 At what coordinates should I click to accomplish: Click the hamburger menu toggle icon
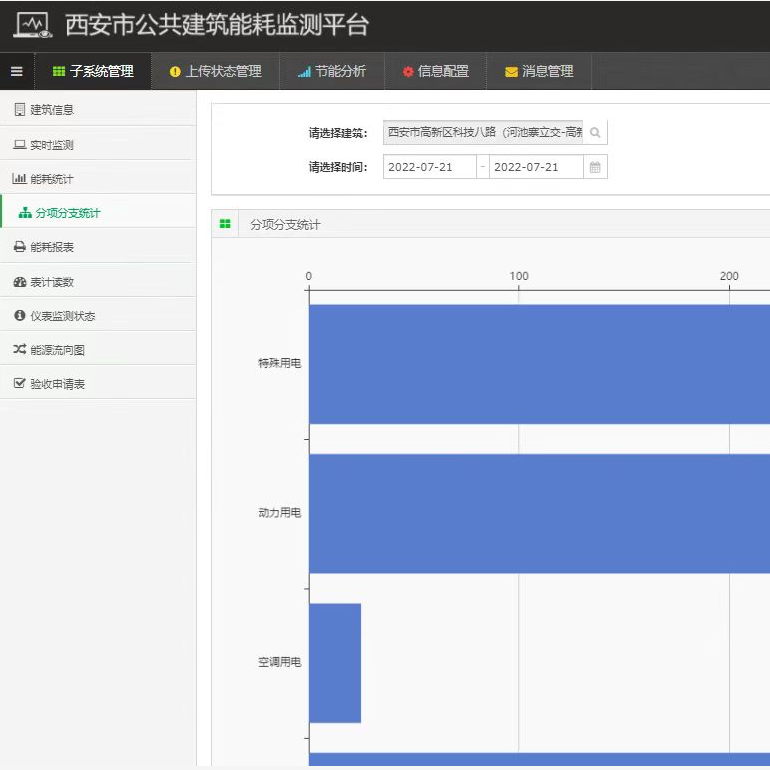(16, 71)
